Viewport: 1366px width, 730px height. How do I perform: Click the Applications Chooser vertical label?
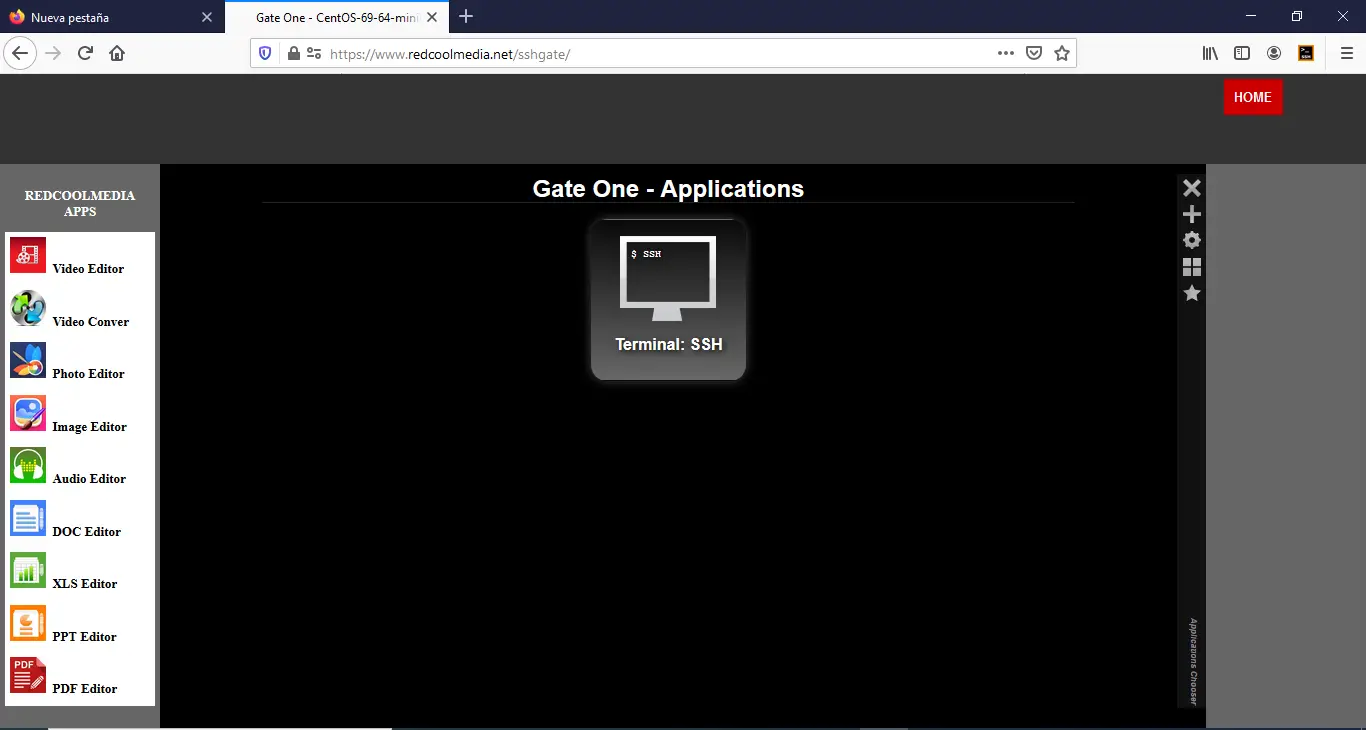[x=1193, y=661]
